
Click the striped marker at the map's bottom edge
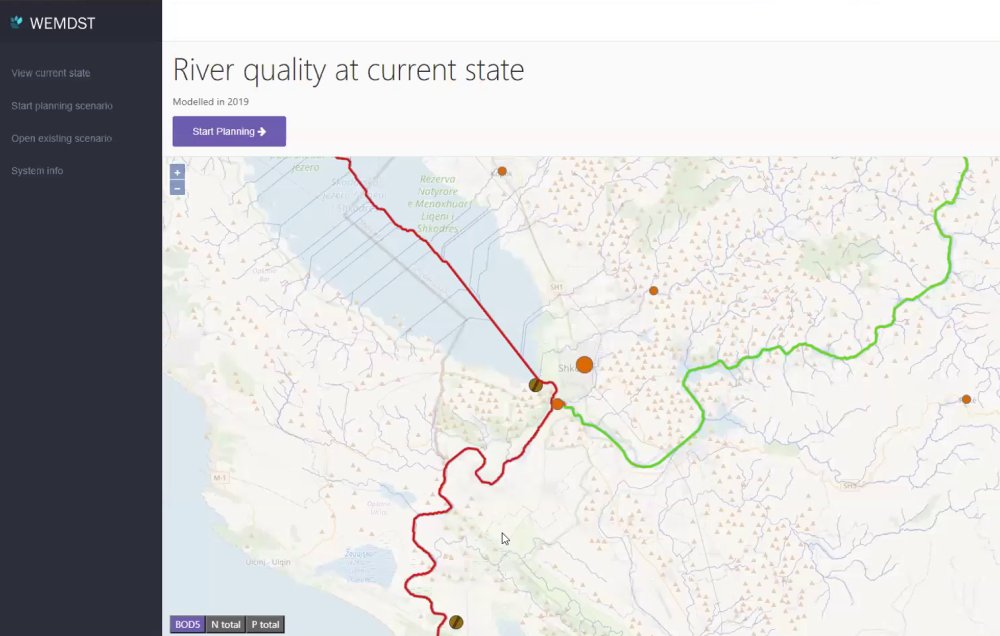pos(456,622)
